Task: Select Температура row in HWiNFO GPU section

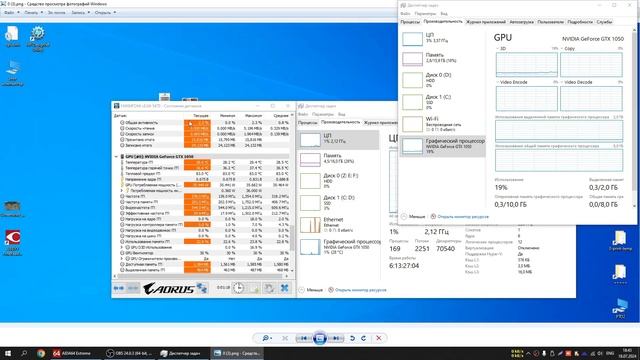Action: 203,162
